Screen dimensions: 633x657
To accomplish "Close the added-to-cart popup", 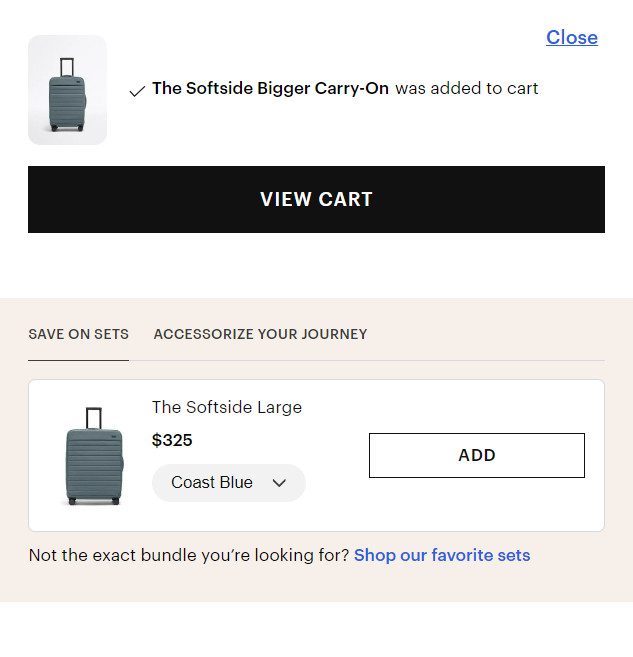I will click(571, 38).
